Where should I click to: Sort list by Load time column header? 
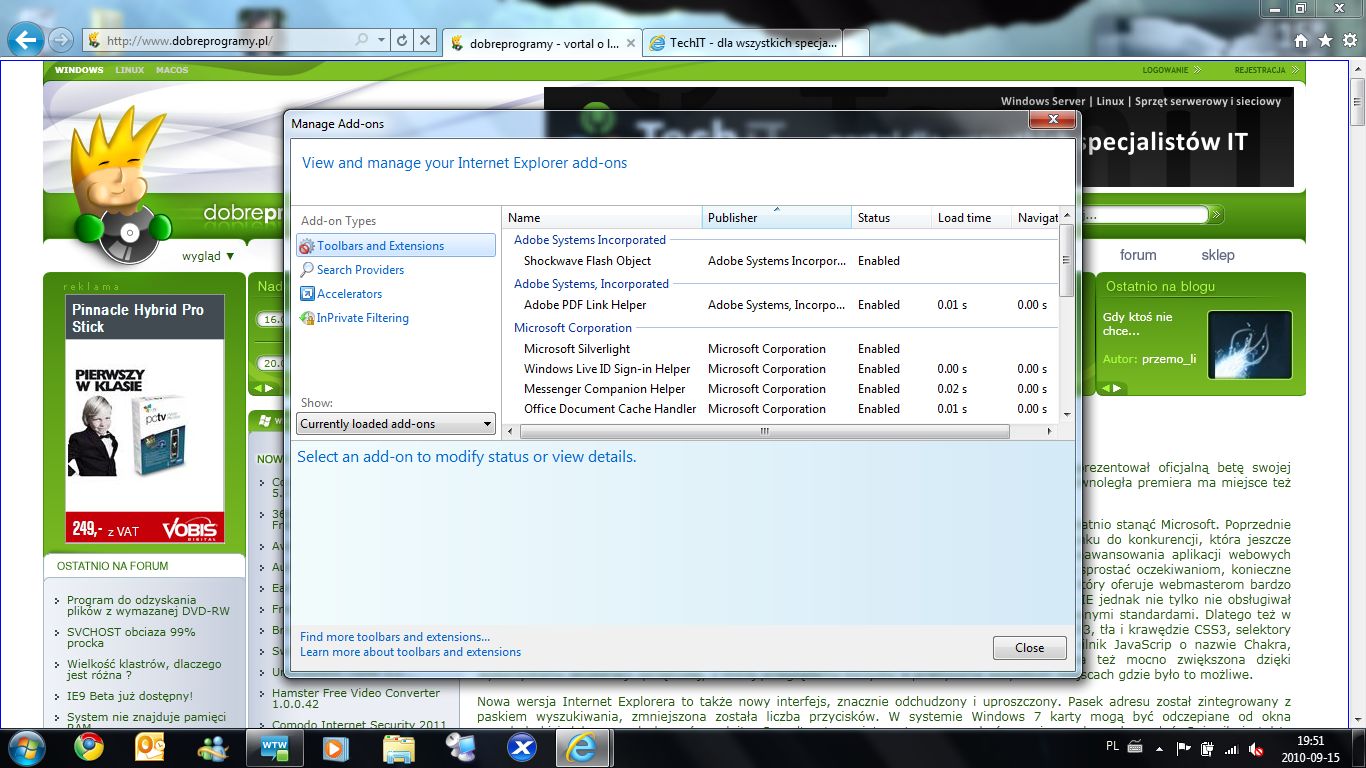(x=971, y=217)
